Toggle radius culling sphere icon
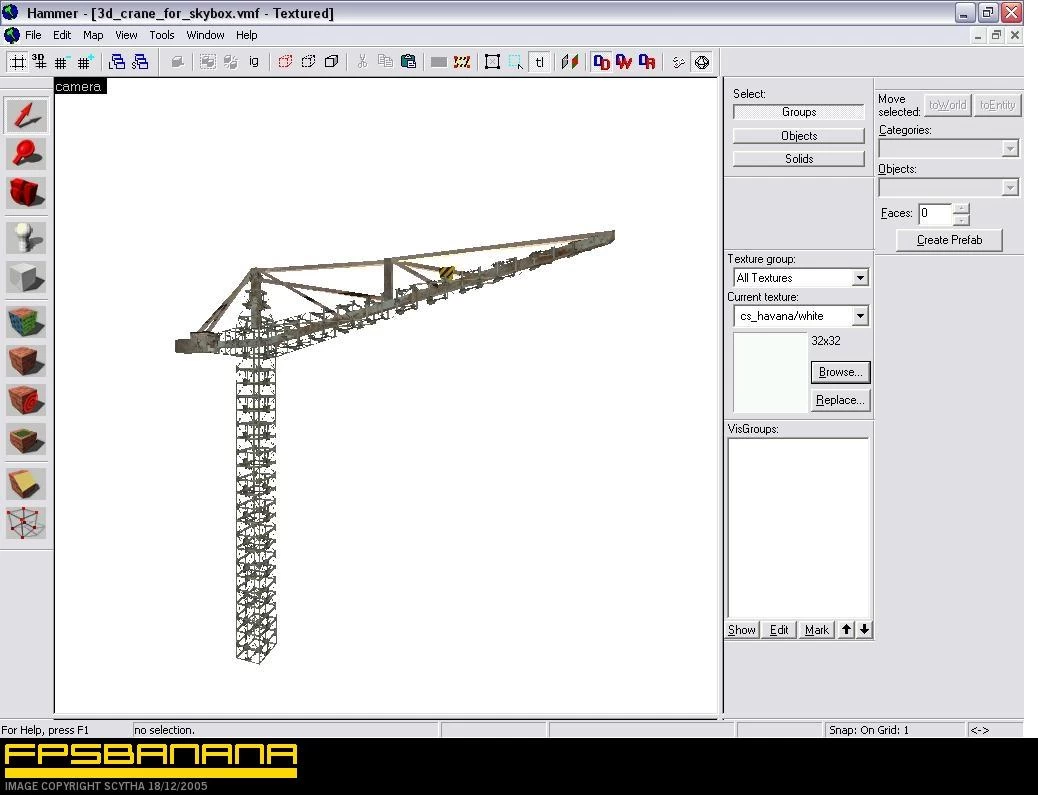This screenshot has height=795, width=1038. tap(702, 62)
